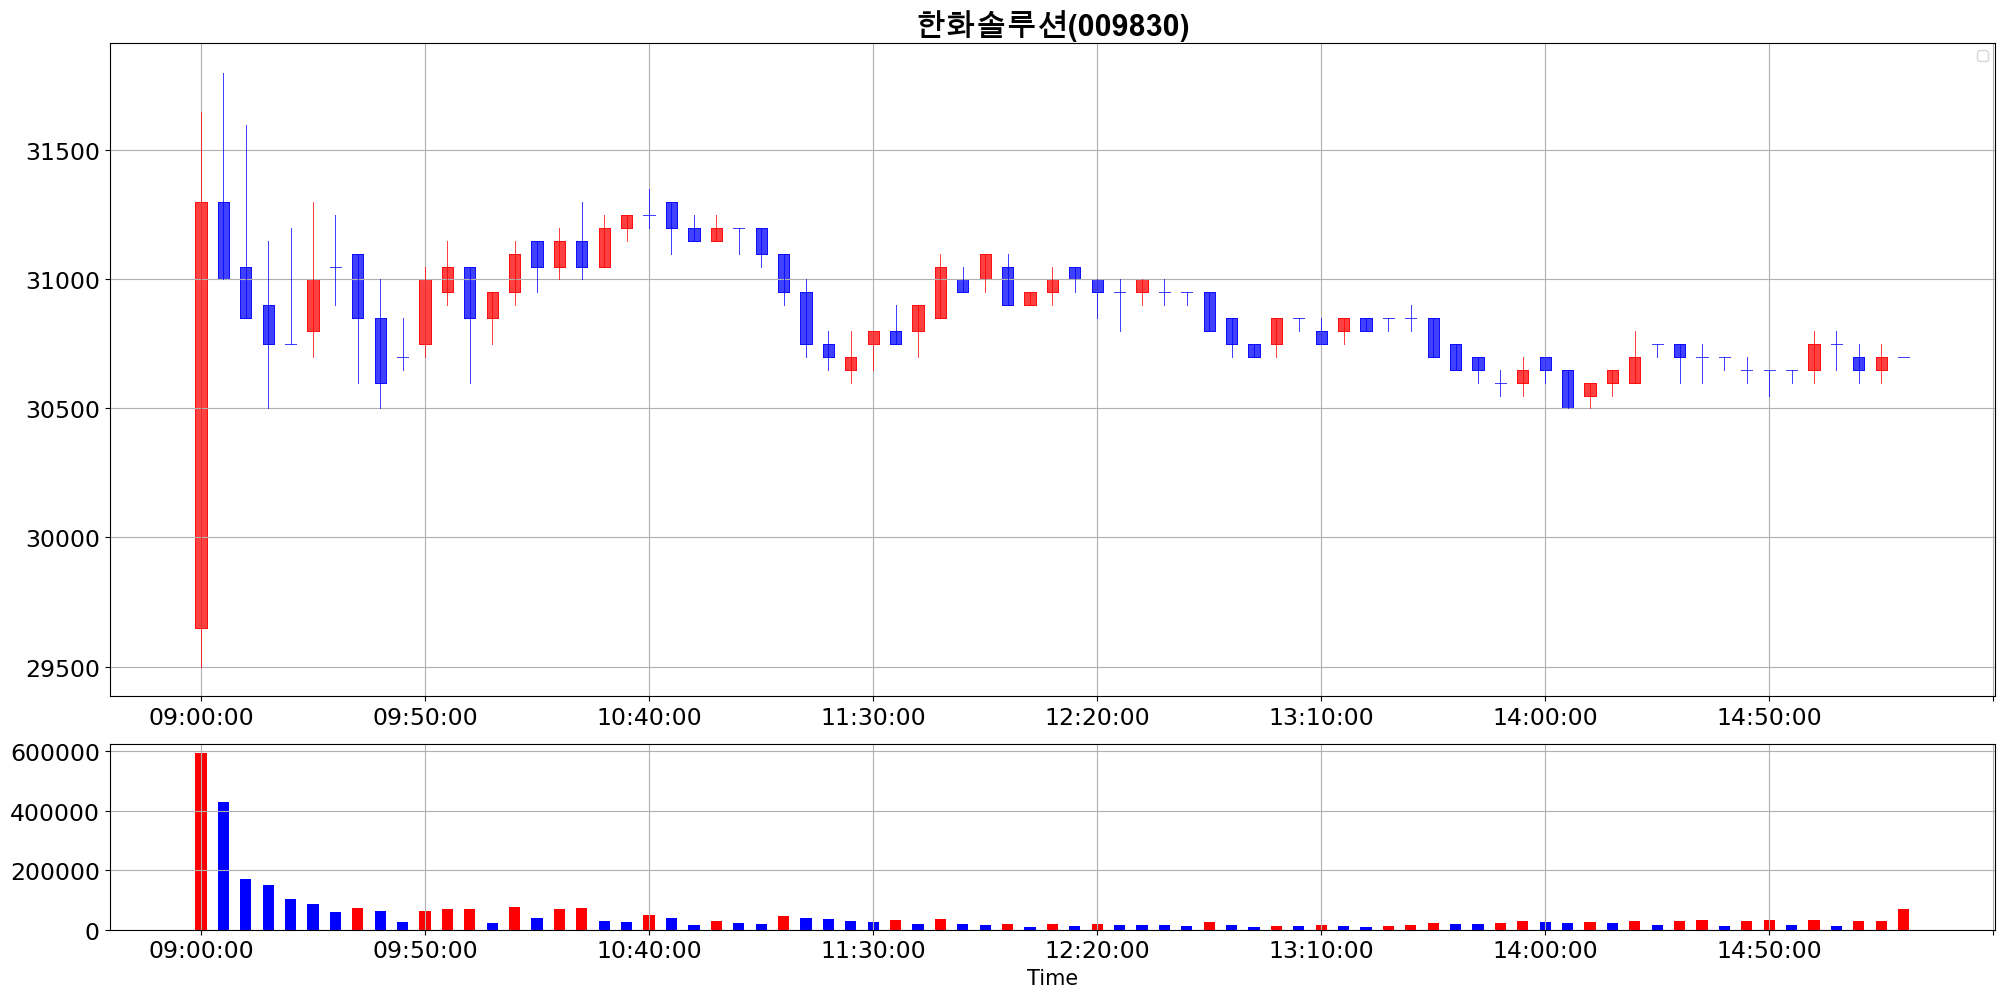Click 10:40:00 tick under the price chart
Viewport: 2004px width, 998px height.
coord(649,718)
